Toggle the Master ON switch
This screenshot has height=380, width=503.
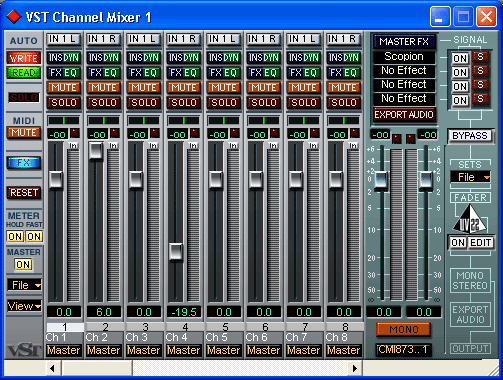(x=23, y=265)
